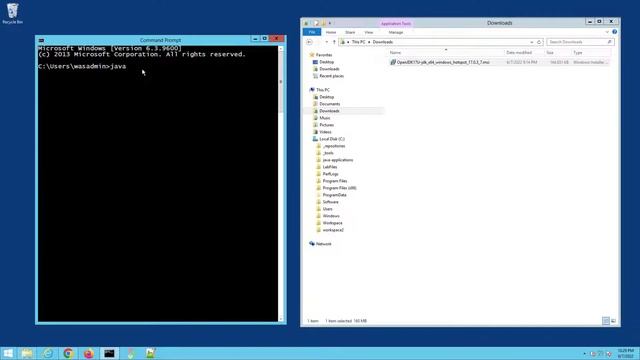Open the PerfLogs folder in tree
The height and width of the screenshot is (360, 640).
(330, 174)
